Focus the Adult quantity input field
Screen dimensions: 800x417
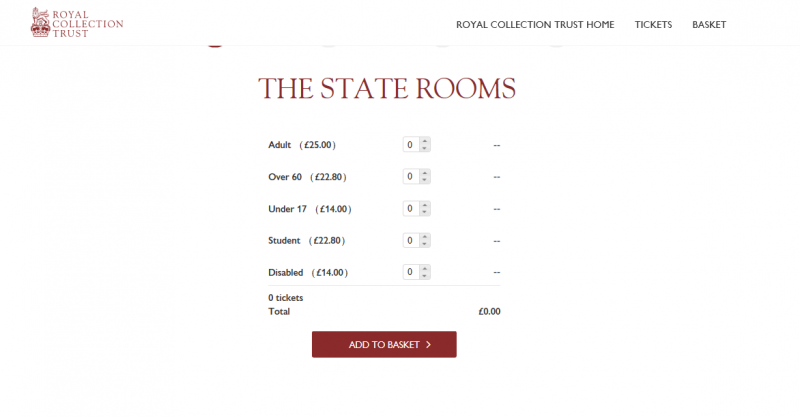coord(410,145)
